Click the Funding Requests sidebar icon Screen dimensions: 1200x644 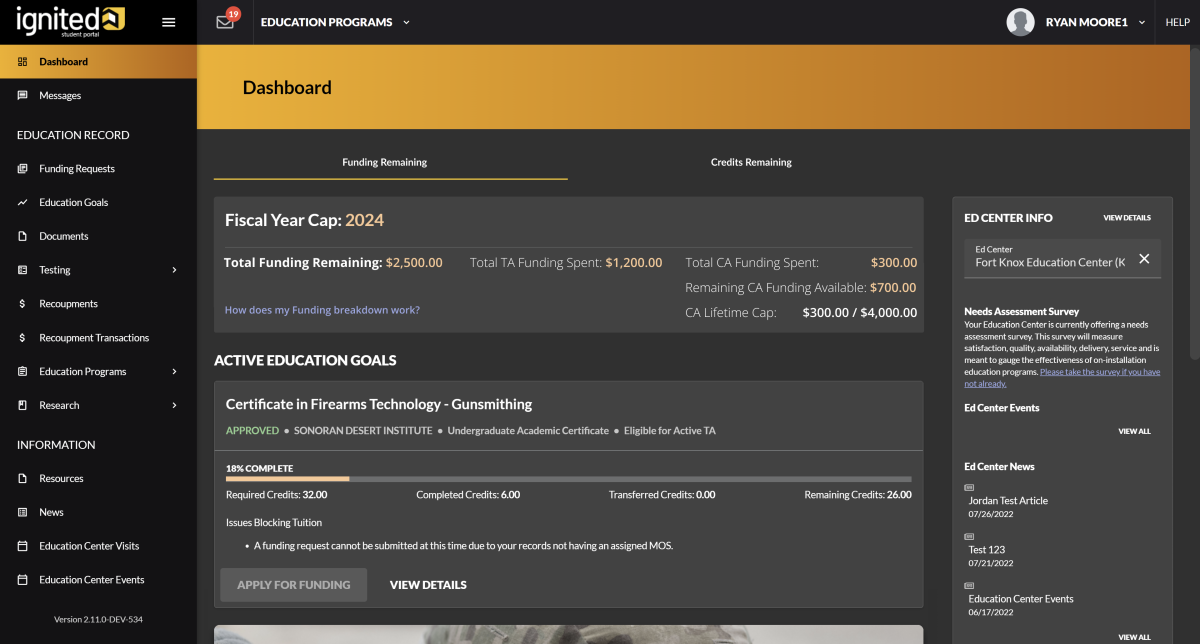pyautogui.click(x=22, y=169)
